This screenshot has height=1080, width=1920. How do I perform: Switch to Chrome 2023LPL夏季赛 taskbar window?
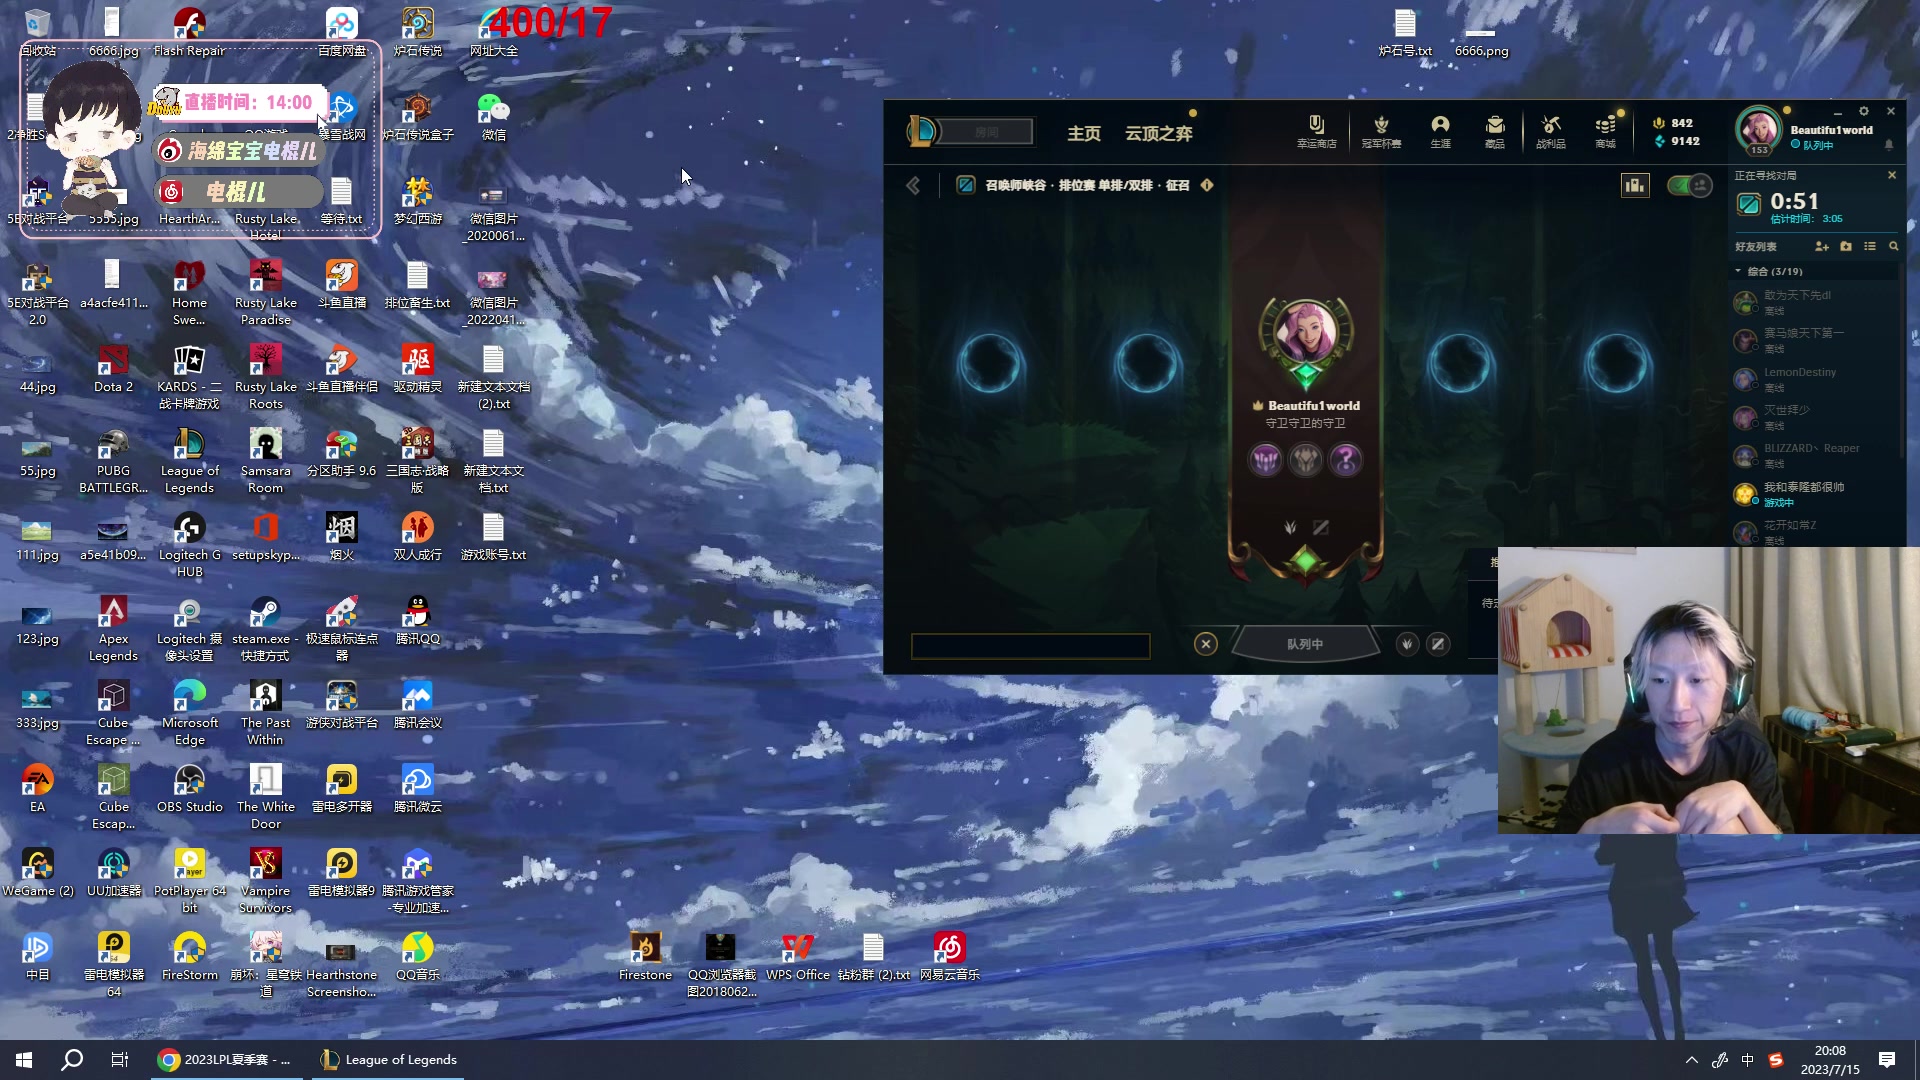(x=227, y=1060)
